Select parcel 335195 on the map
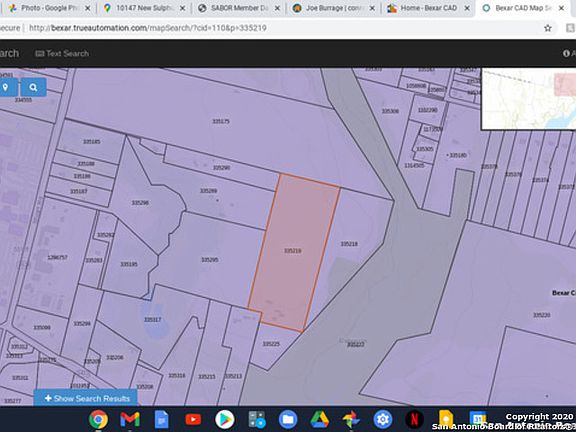This screenshot has height=432, width=576. point(129,264)
